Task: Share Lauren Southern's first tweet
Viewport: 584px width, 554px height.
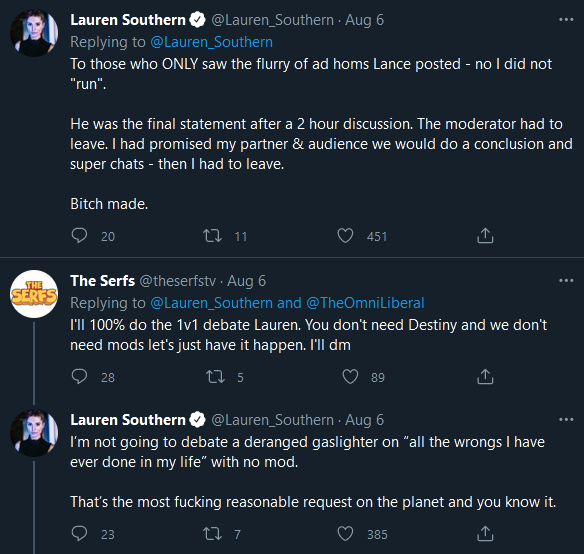Action: (x=485, y=236)
